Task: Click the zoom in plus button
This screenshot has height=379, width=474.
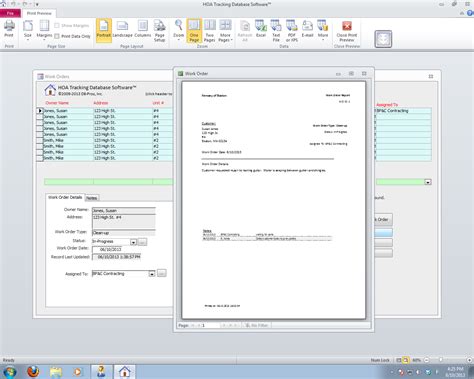Action: [x=469, y=360]
